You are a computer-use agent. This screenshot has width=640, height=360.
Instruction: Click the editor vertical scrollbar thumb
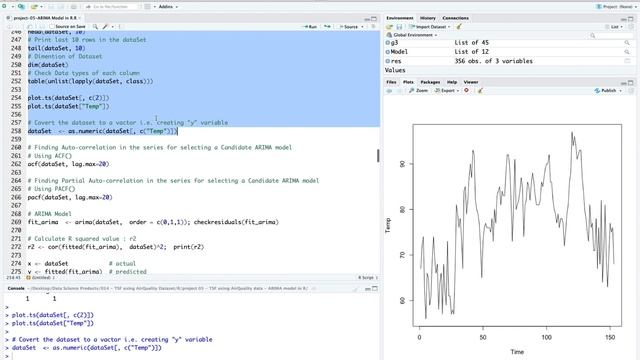click(x=378, y=156)
